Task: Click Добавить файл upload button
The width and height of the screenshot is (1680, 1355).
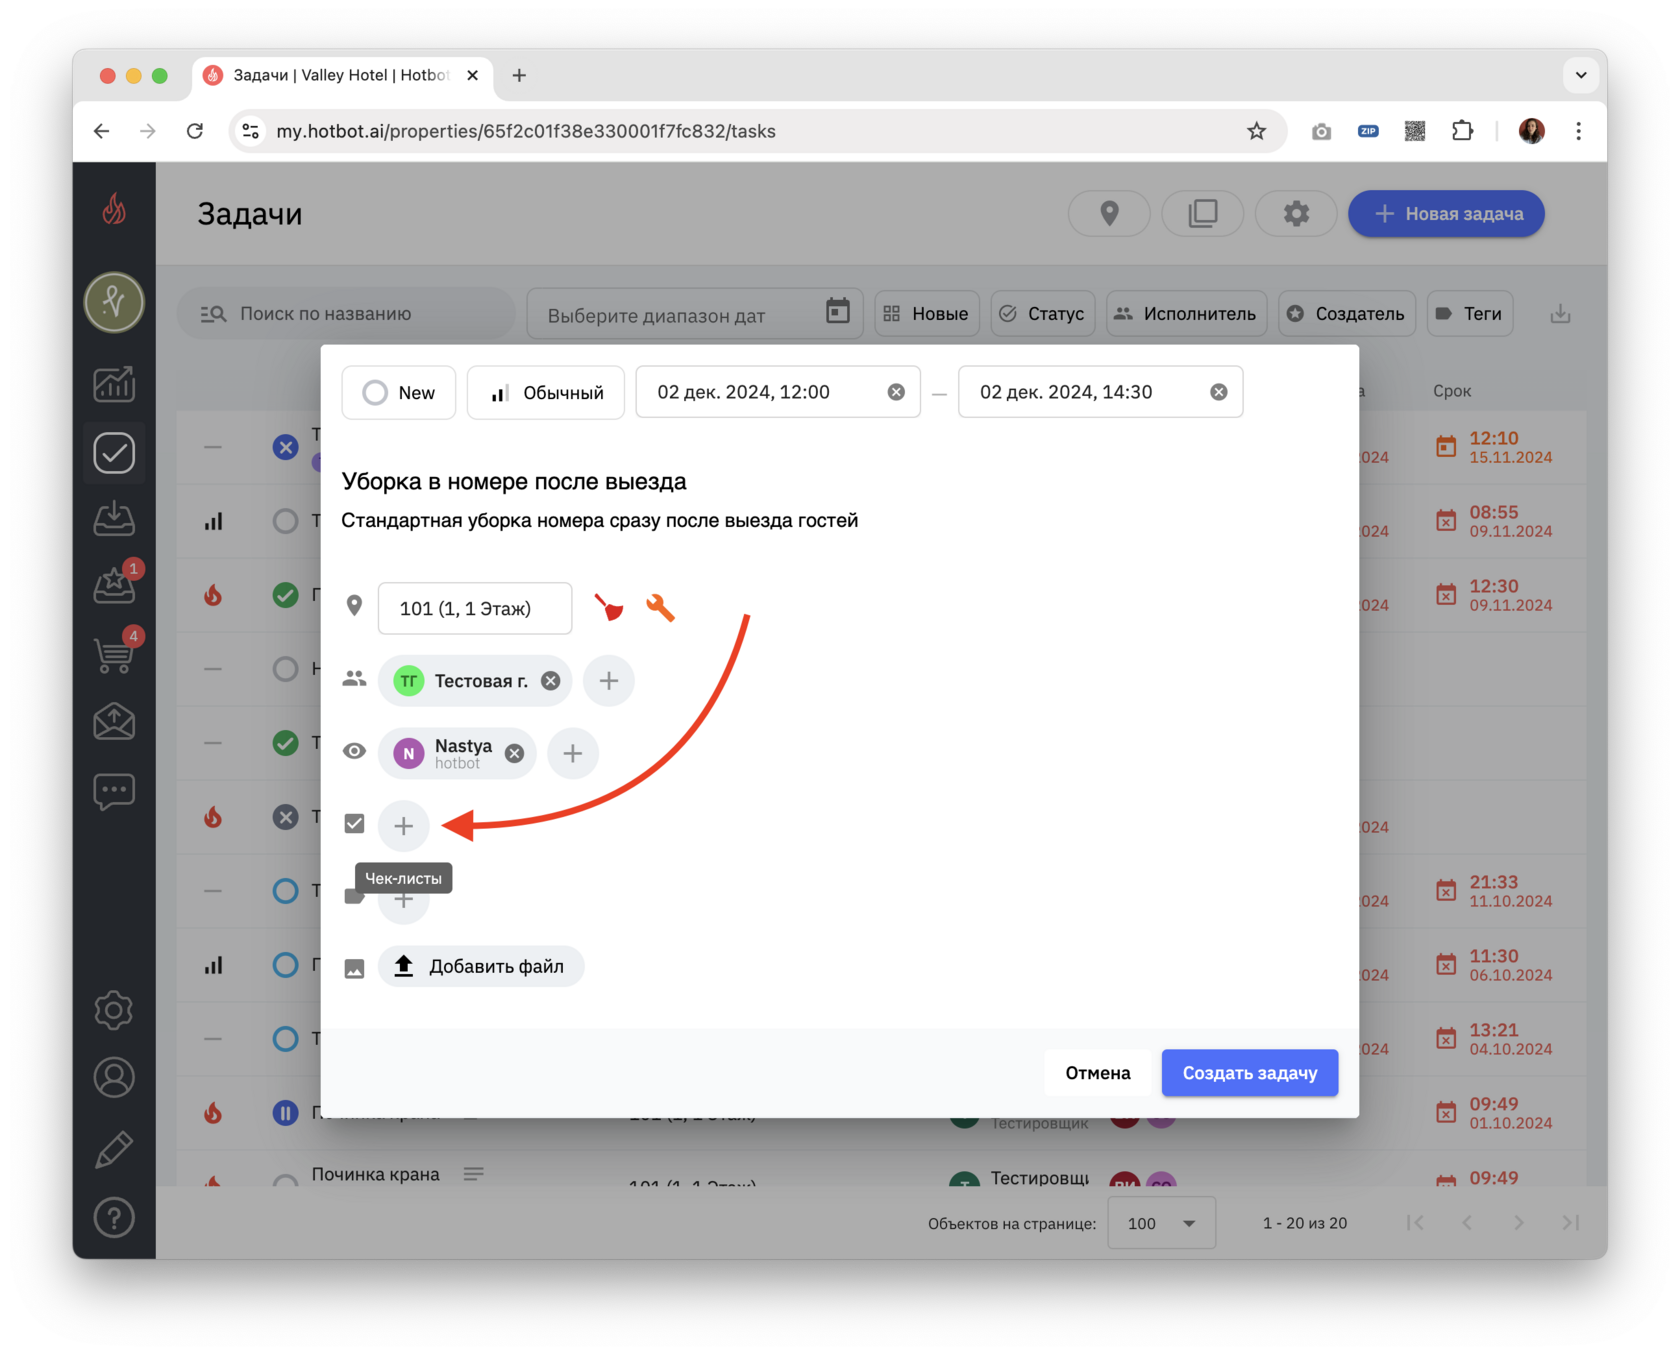Action: click(x=481, y=966)
